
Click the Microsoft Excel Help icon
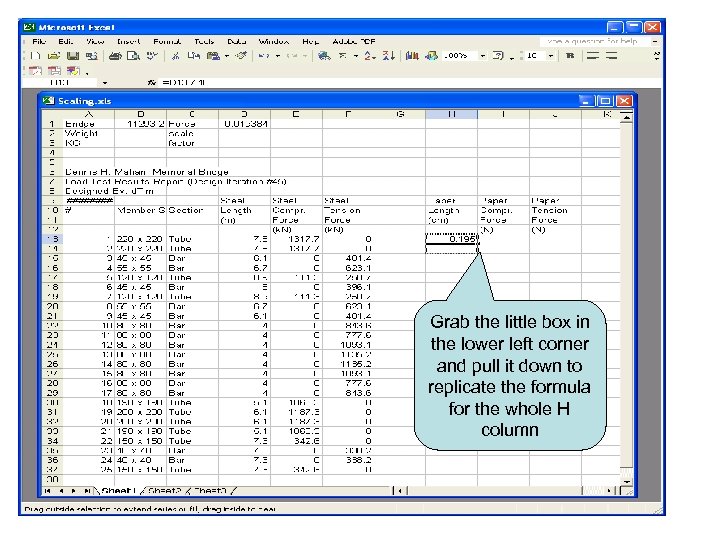point(499,56)
